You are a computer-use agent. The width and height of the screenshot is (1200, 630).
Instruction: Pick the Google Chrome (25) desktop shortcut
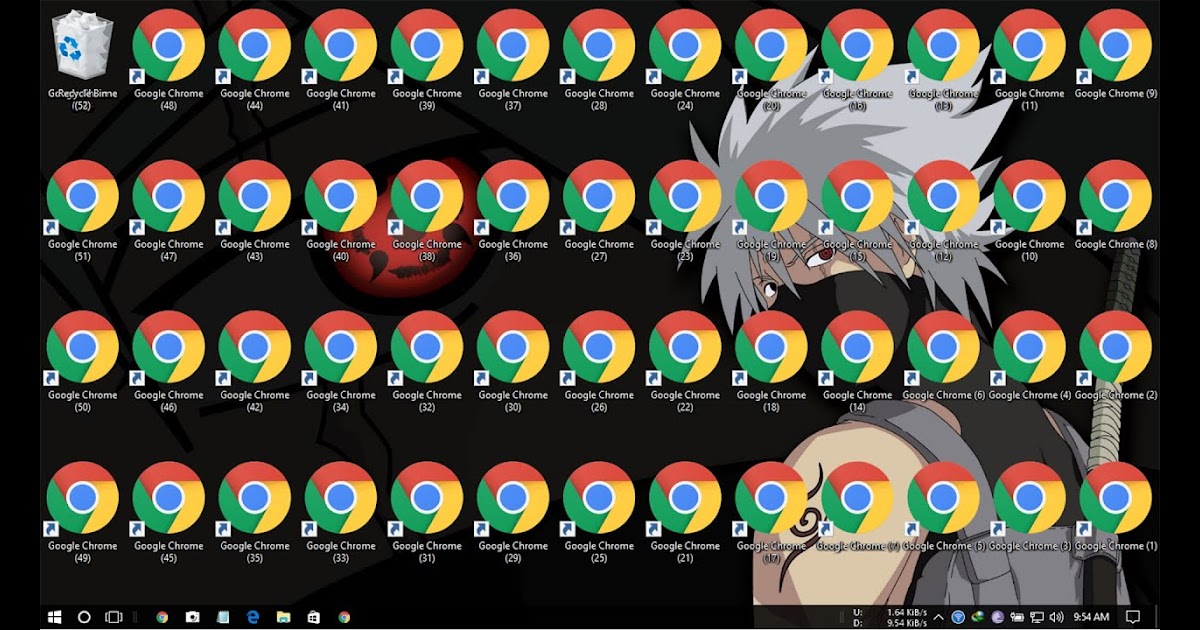(x=599, y=513)
